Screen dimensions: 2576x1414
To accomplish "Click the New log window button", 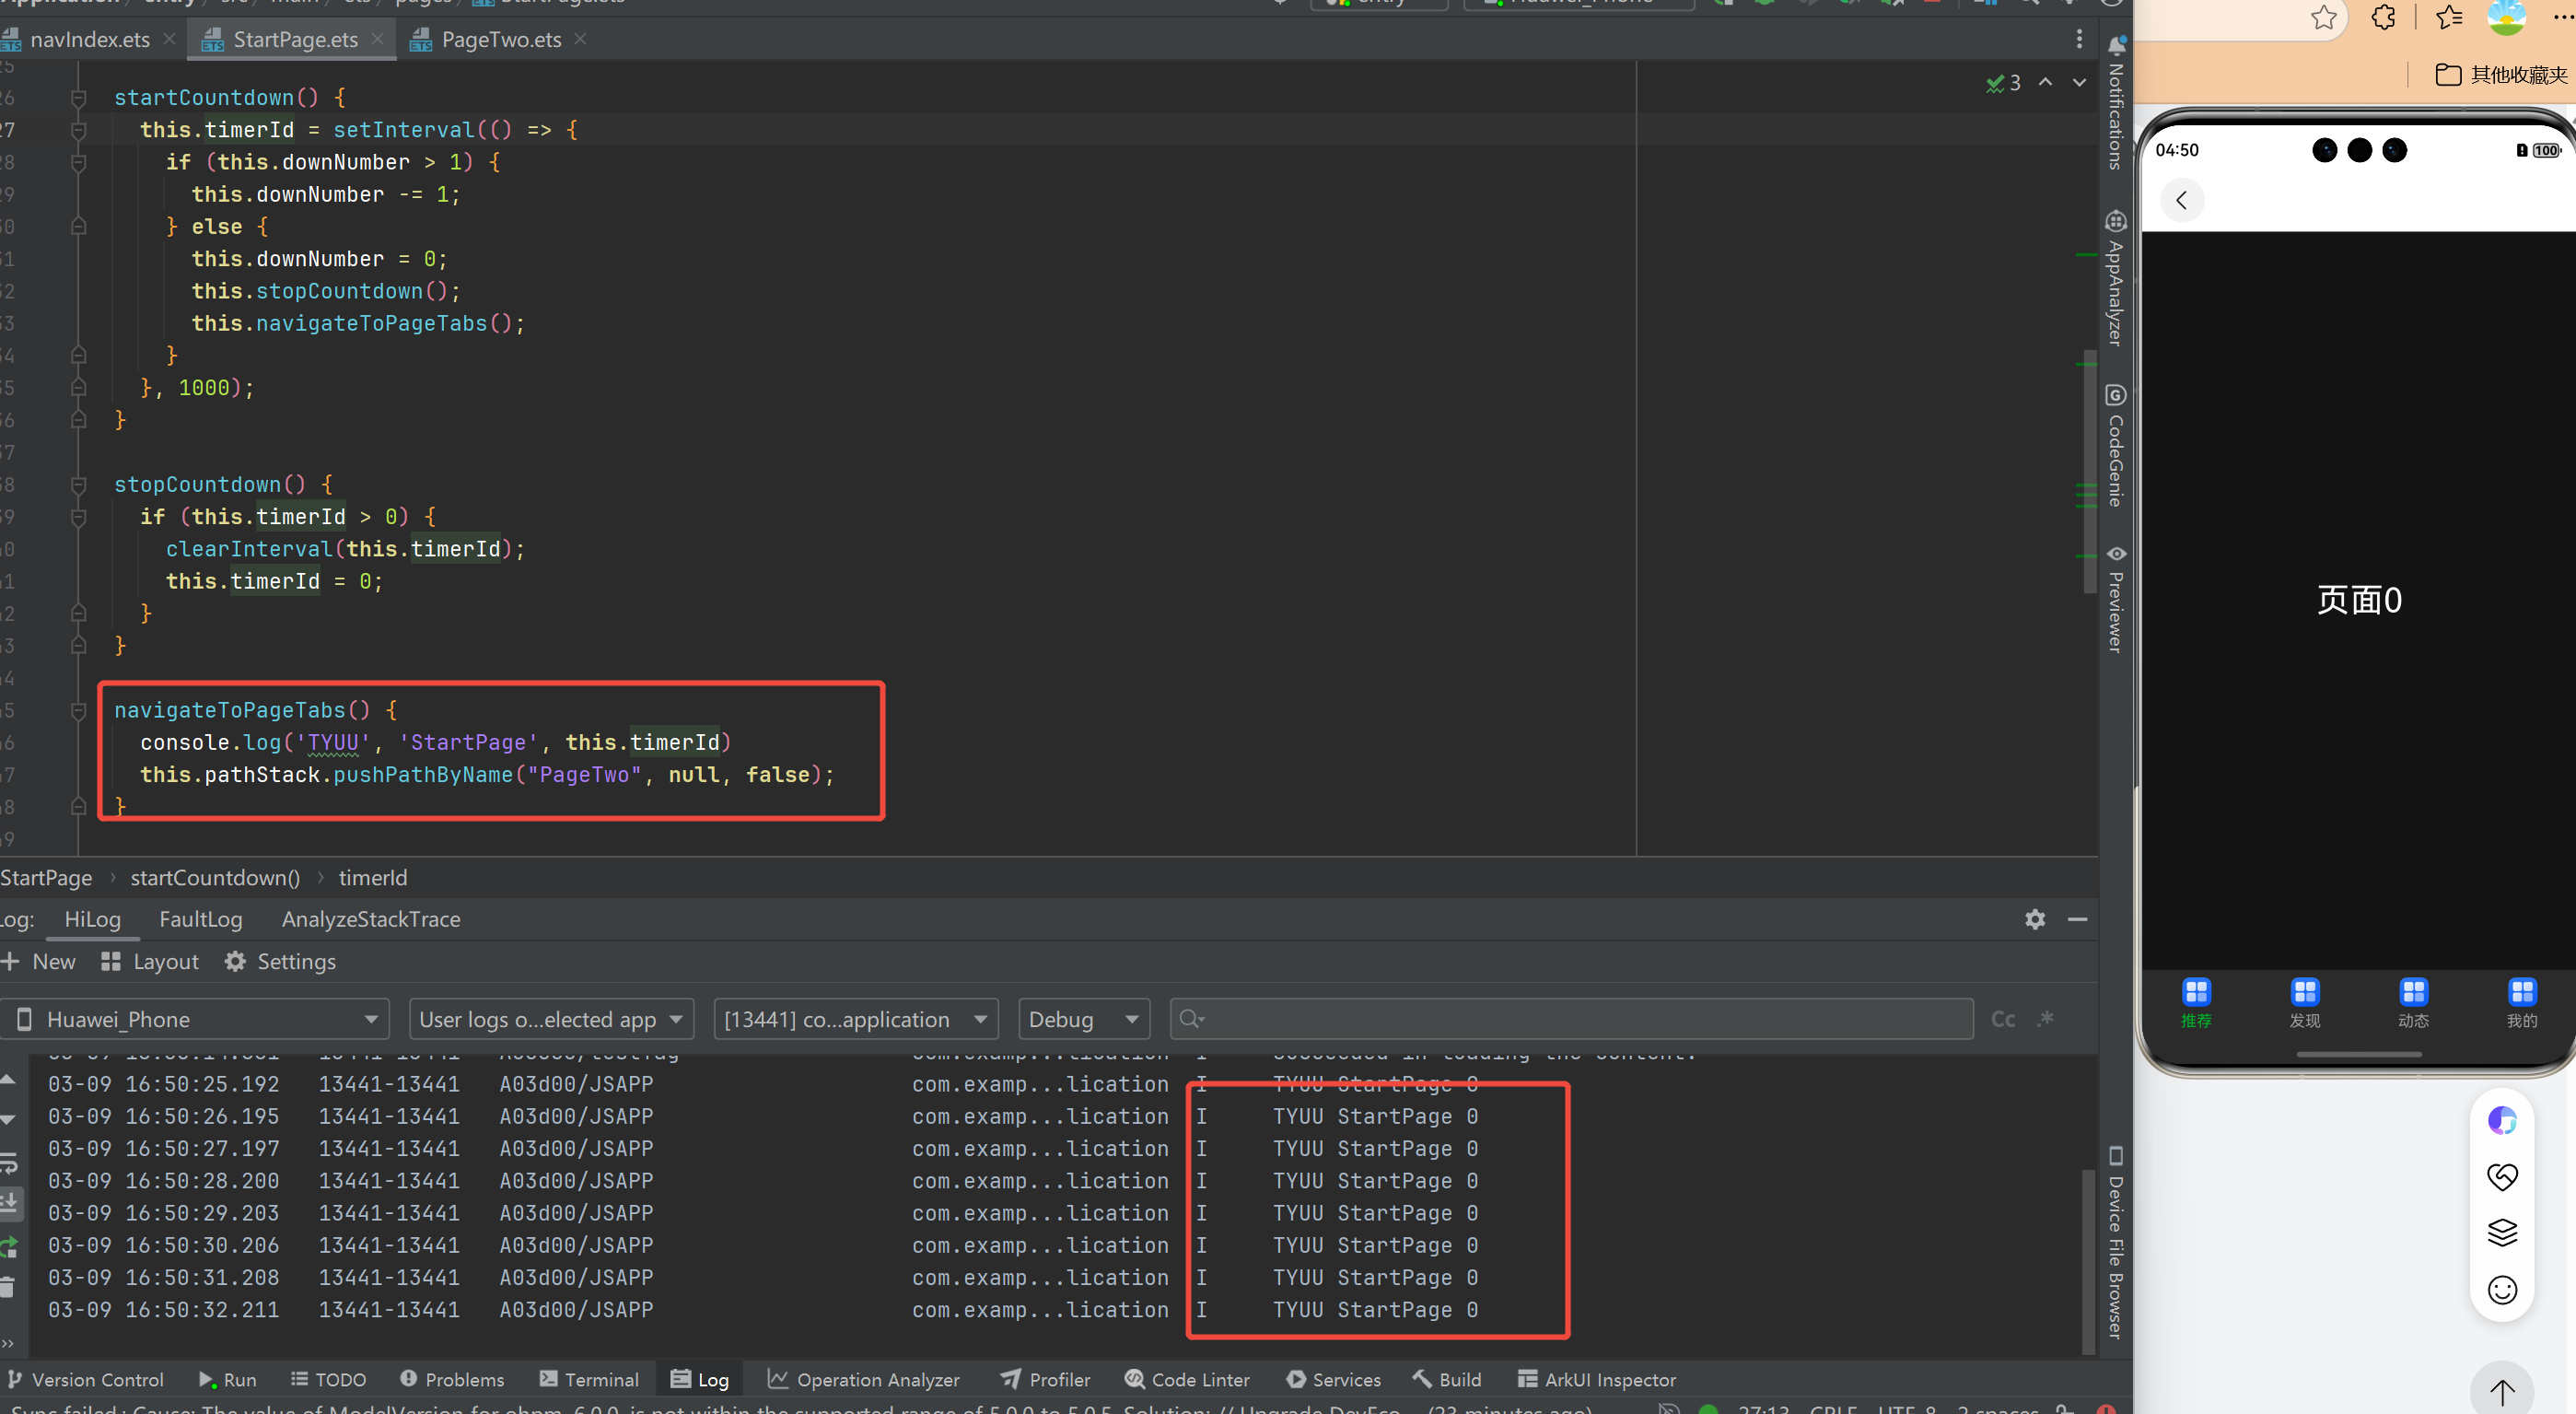I will point(40,962).
